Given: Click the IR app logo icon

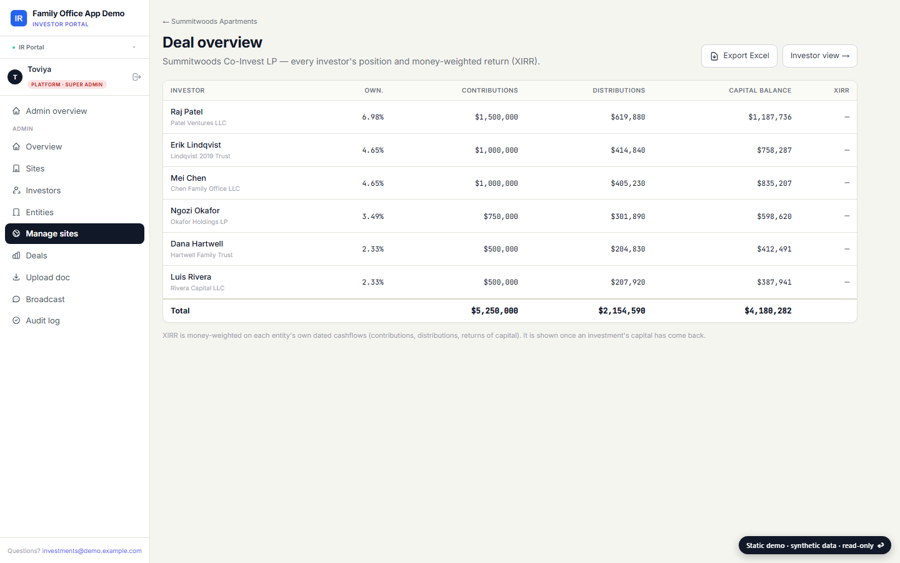Looking at the screenshot, I should click(18, 18).
